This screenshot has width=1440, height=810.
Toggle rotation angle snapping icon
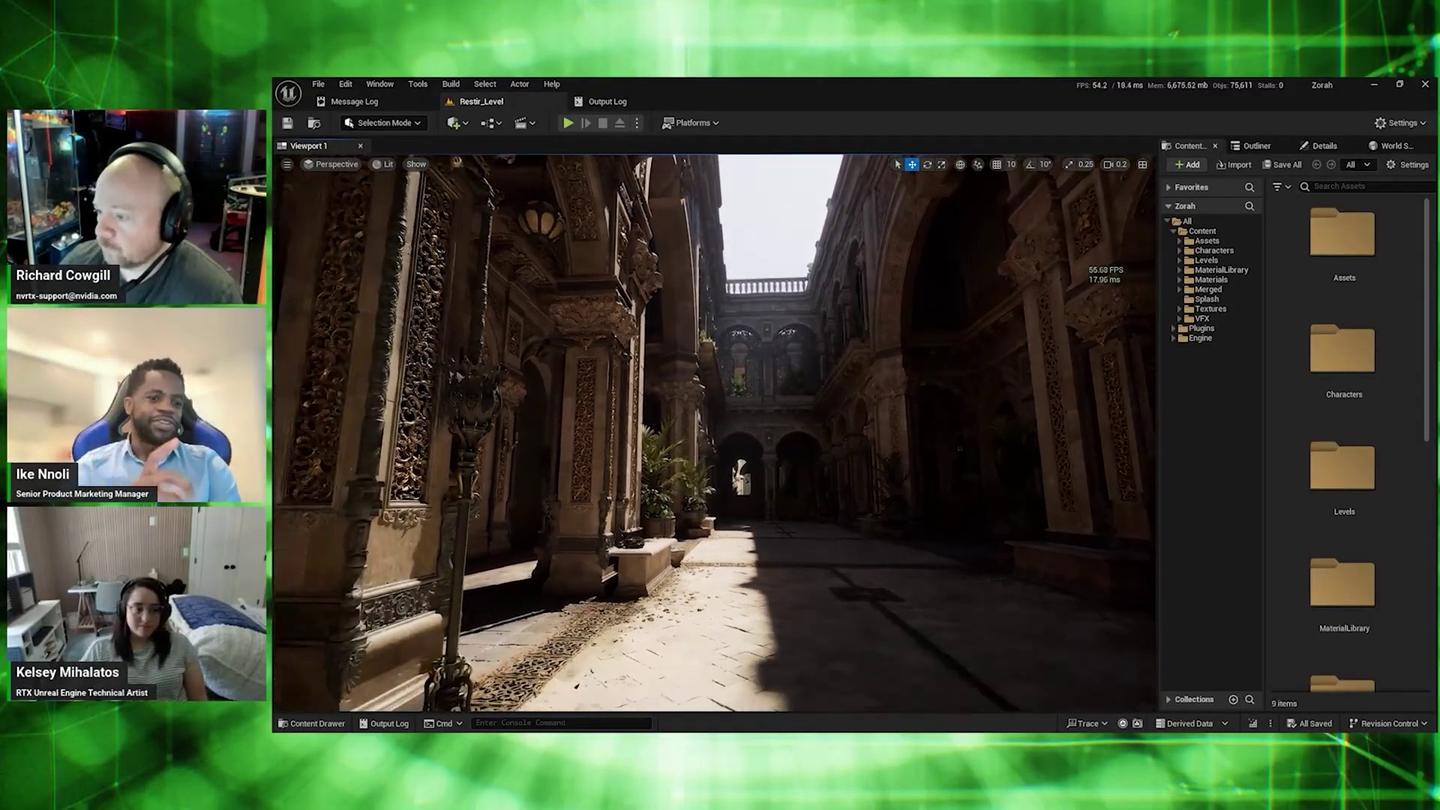(x=1030, y=164)
